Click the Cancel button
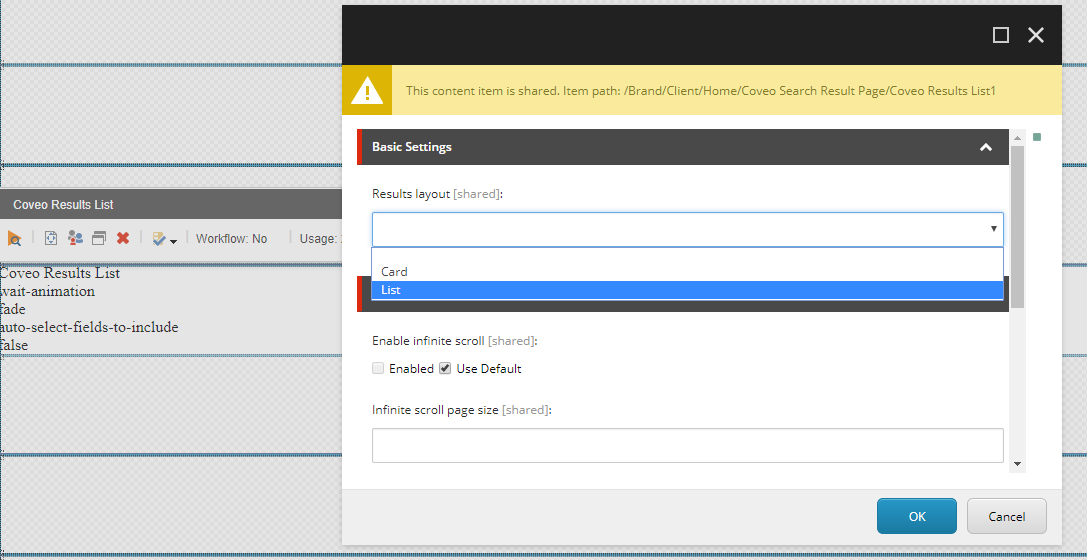This screenshot has width=1087, height=560. coord(1007,516)
